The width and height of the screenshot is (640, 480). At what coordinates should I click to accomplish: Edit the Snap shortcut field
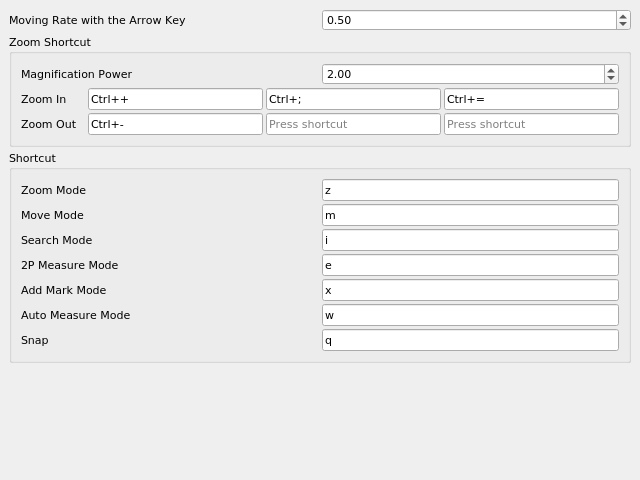[470, 340]
